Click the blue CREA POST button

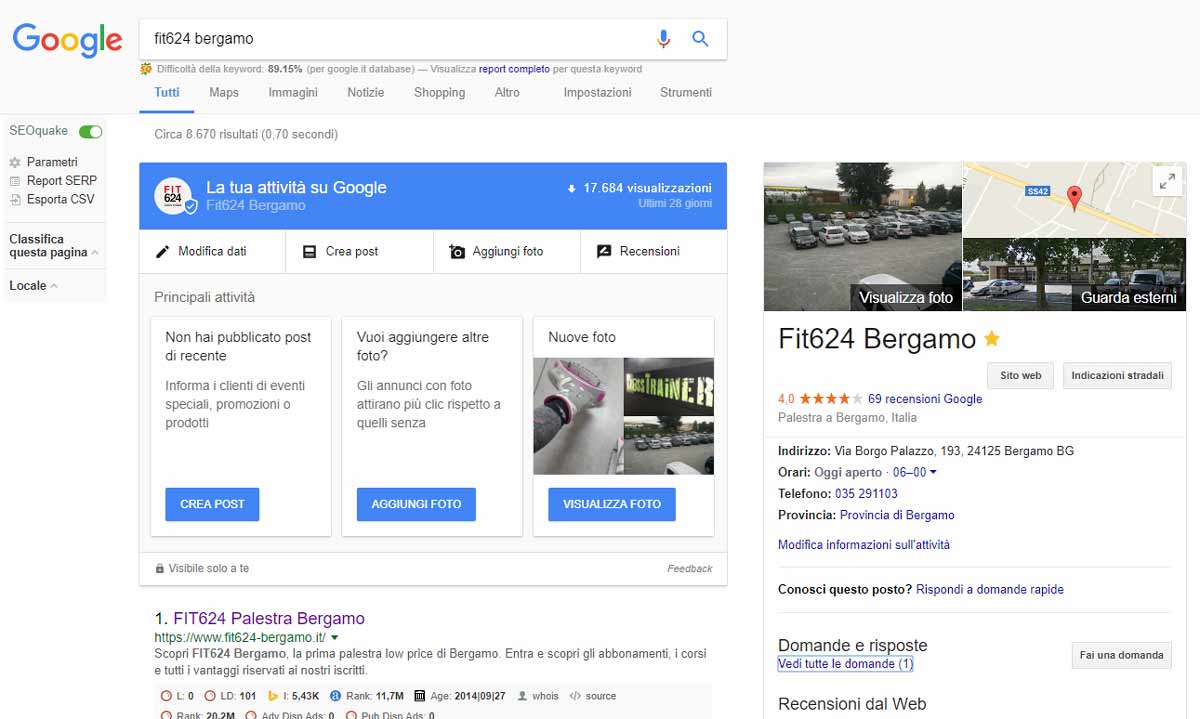point(212,504)
